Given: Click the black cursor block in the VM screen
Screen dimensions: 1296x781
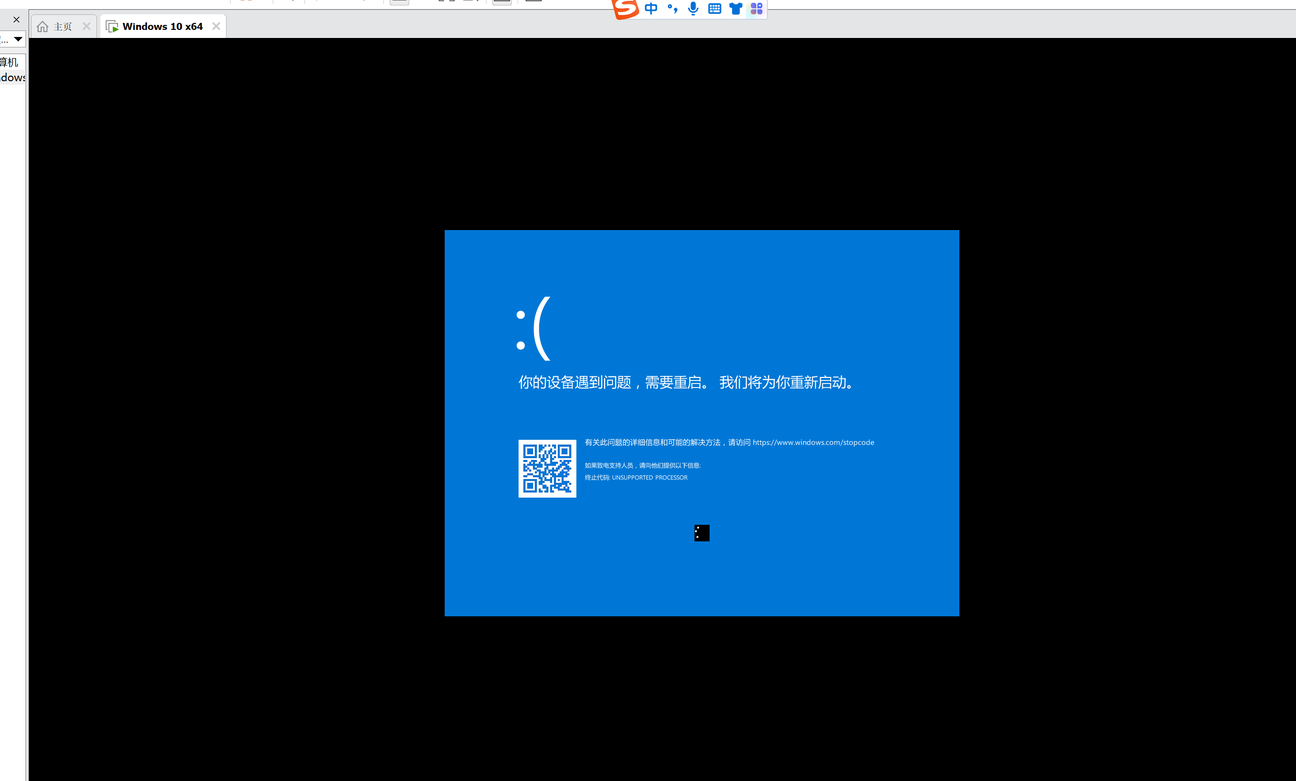Looking at the screenshot, I should (702, 533).
